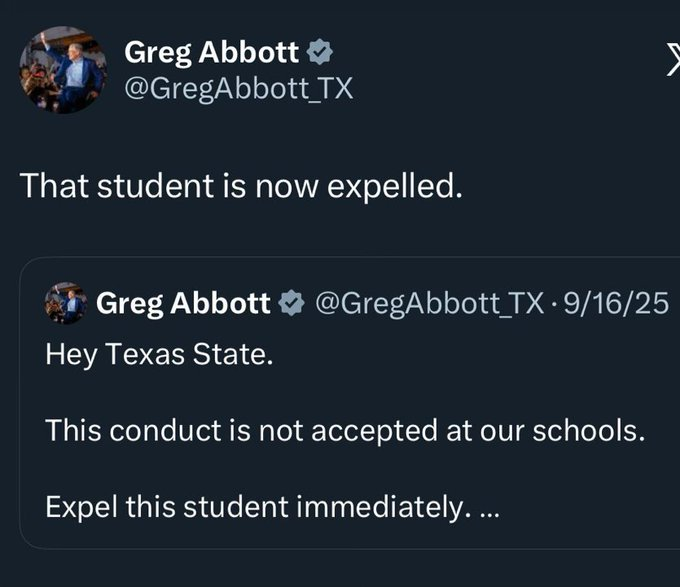Click the text "That student is now expelled."
680x587 pixels.
[242, 186]
